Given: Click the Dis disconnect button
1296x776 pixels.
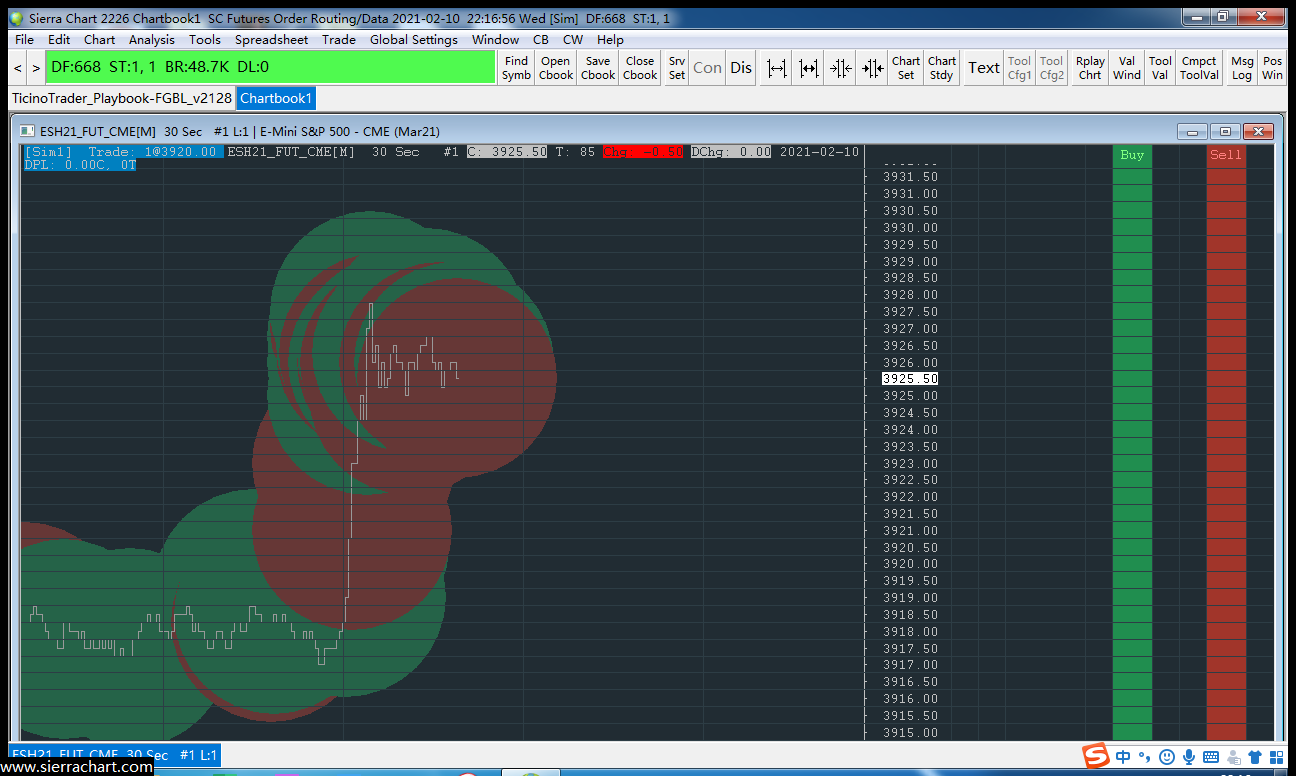Looking at the screenshot, I should coord(741,68).
